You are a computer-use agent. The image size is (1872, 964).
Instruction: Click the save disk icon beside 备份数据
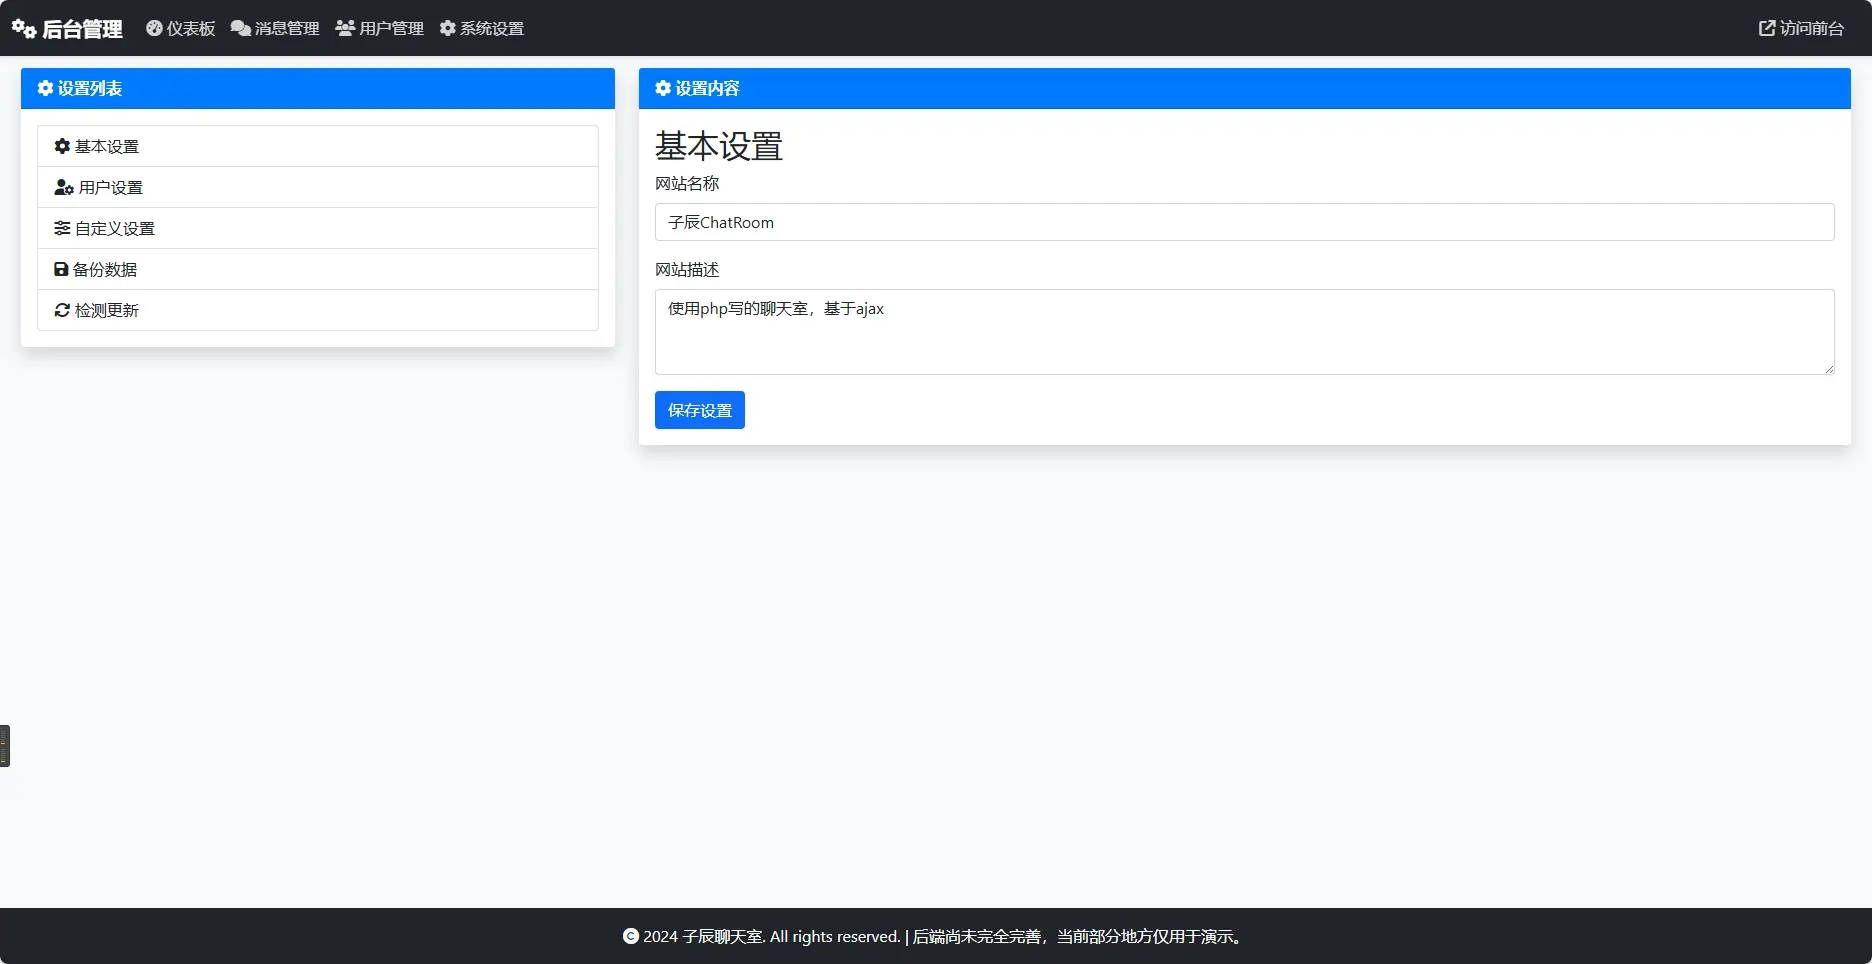click(x=61, y=269)
